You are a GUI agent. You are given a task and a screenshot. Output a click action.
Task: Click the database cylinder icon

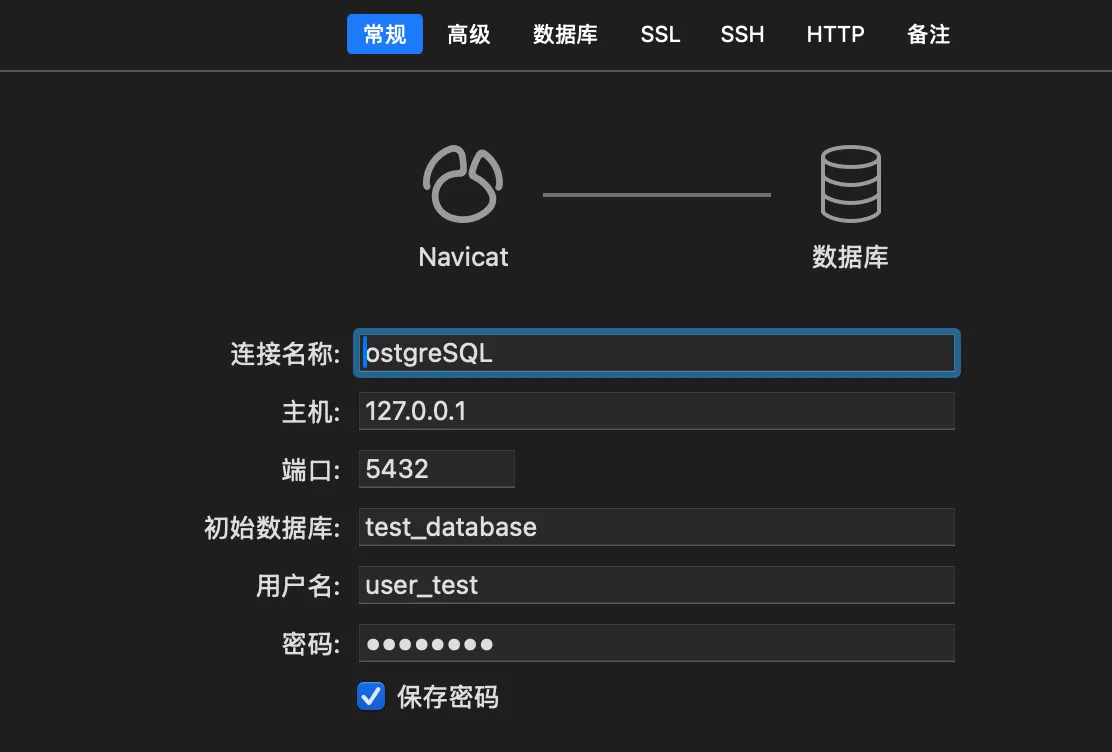click(x=850, y=184)
